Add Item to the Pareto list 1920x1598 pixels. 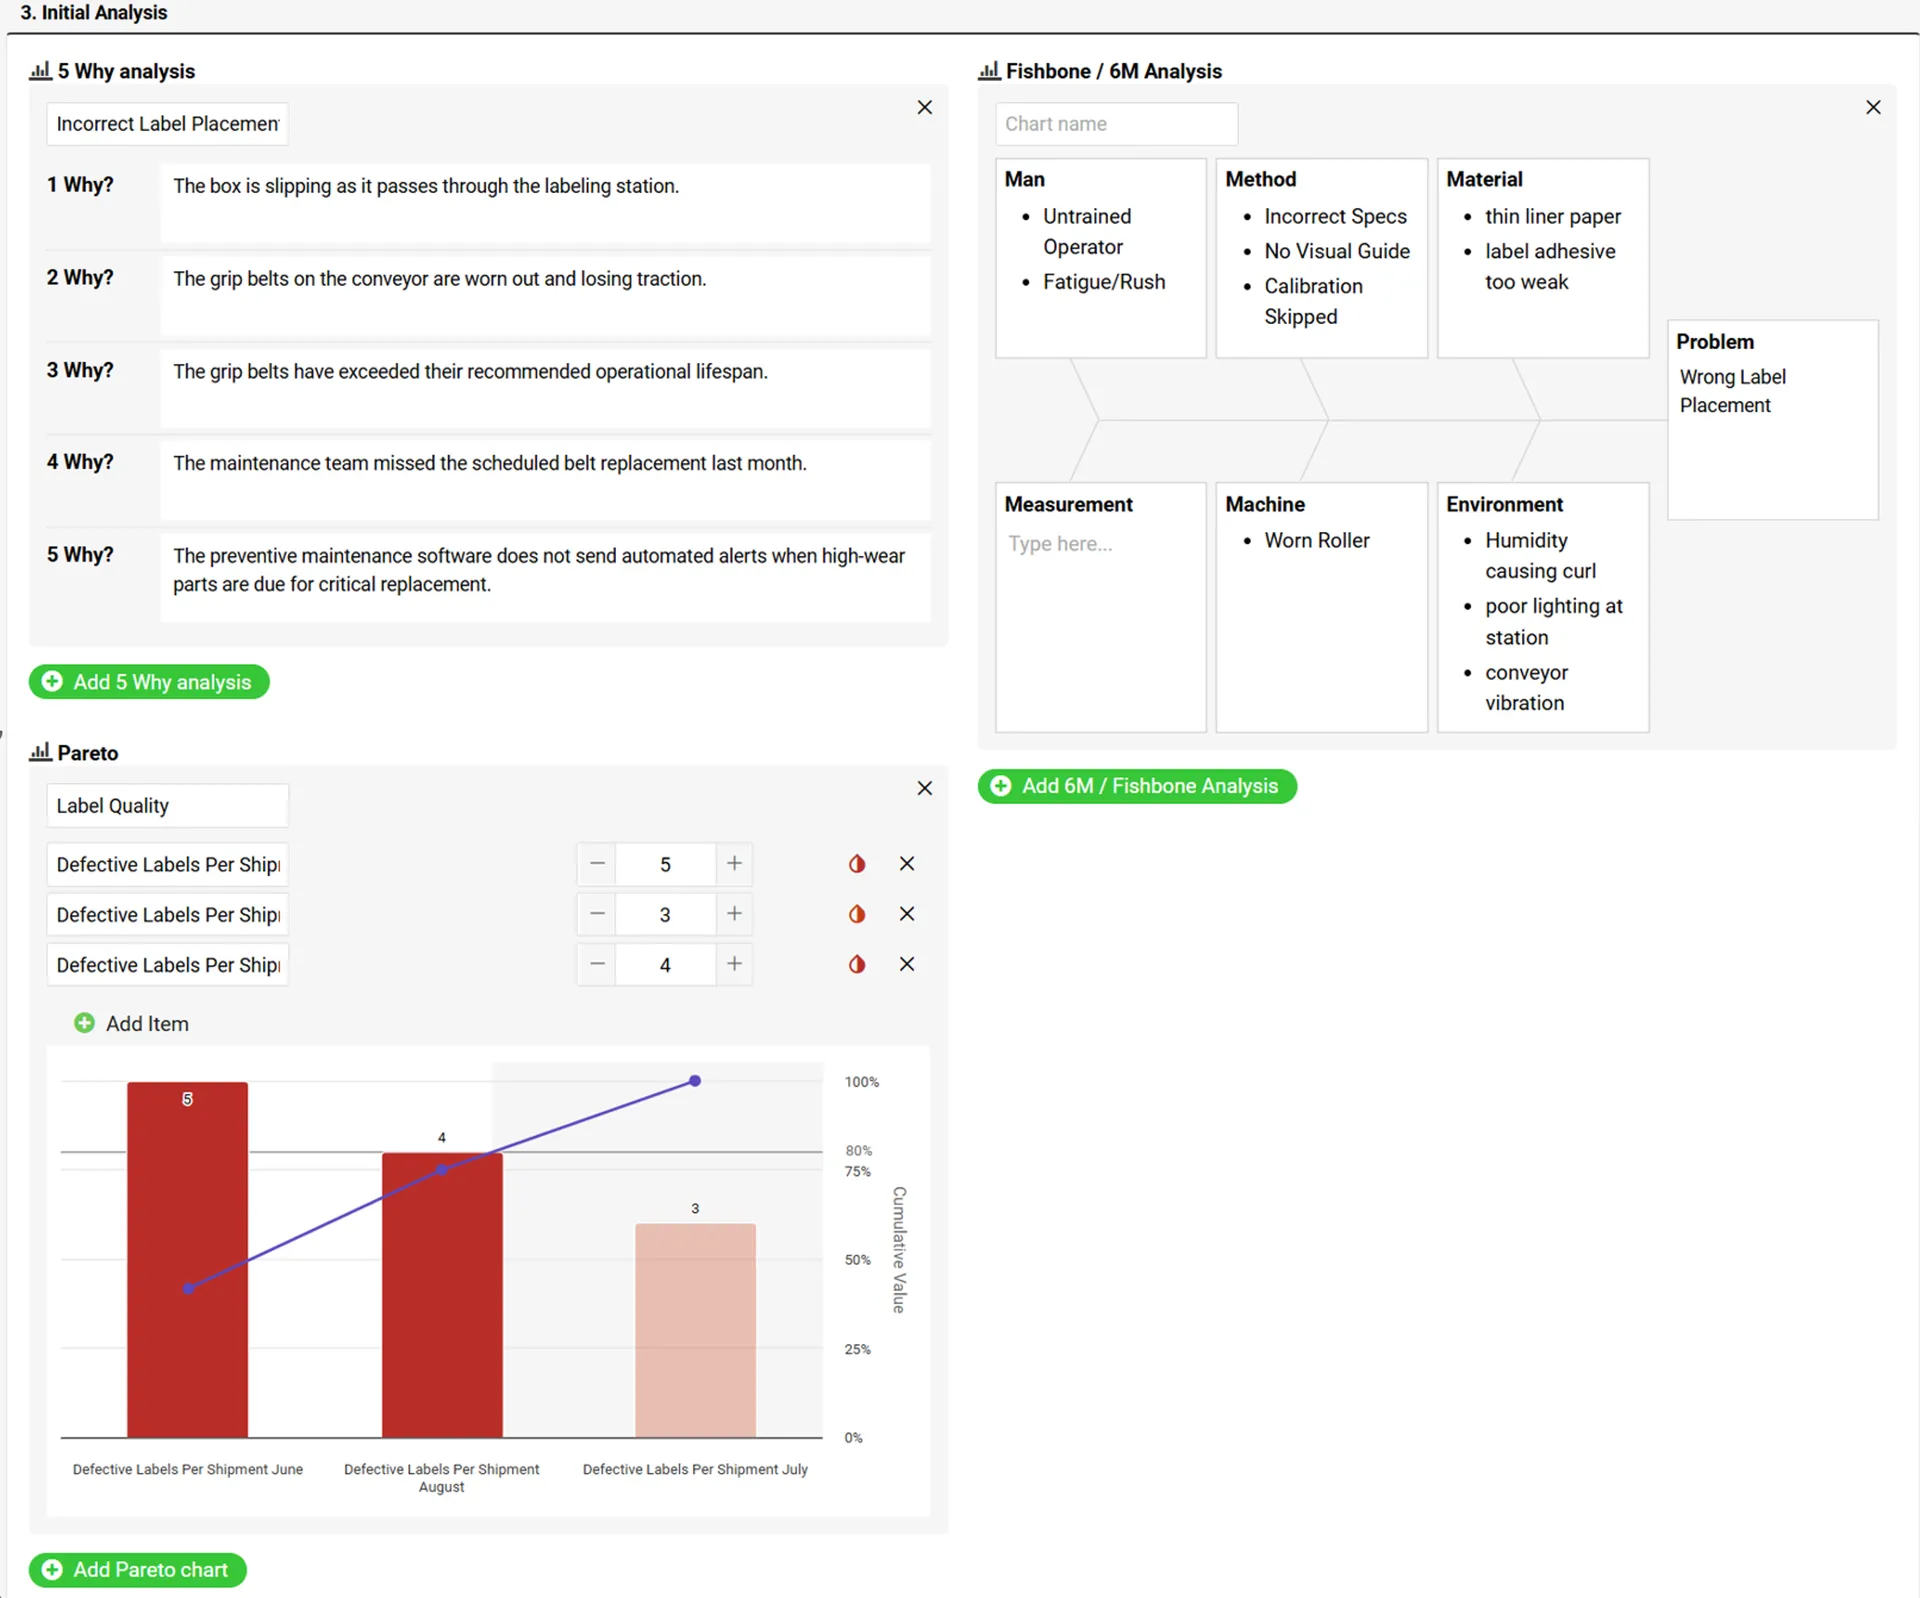coord(132,1023)
